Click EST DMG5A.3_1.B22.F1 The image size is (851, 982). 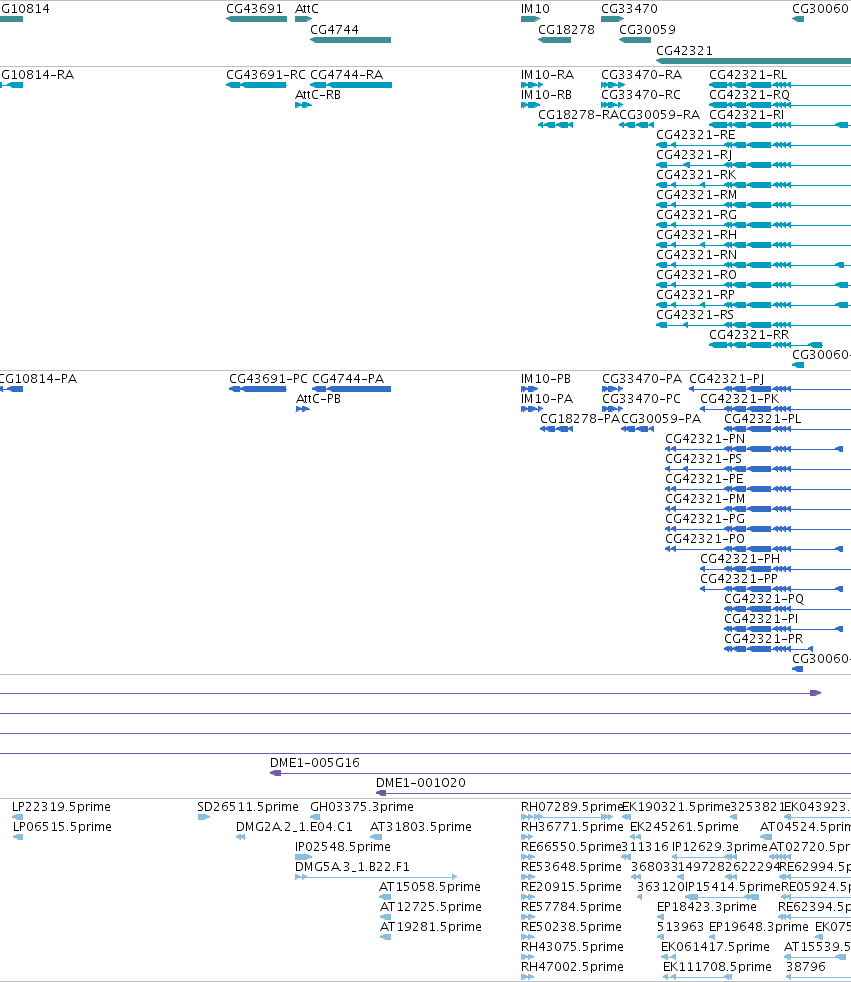352,867
